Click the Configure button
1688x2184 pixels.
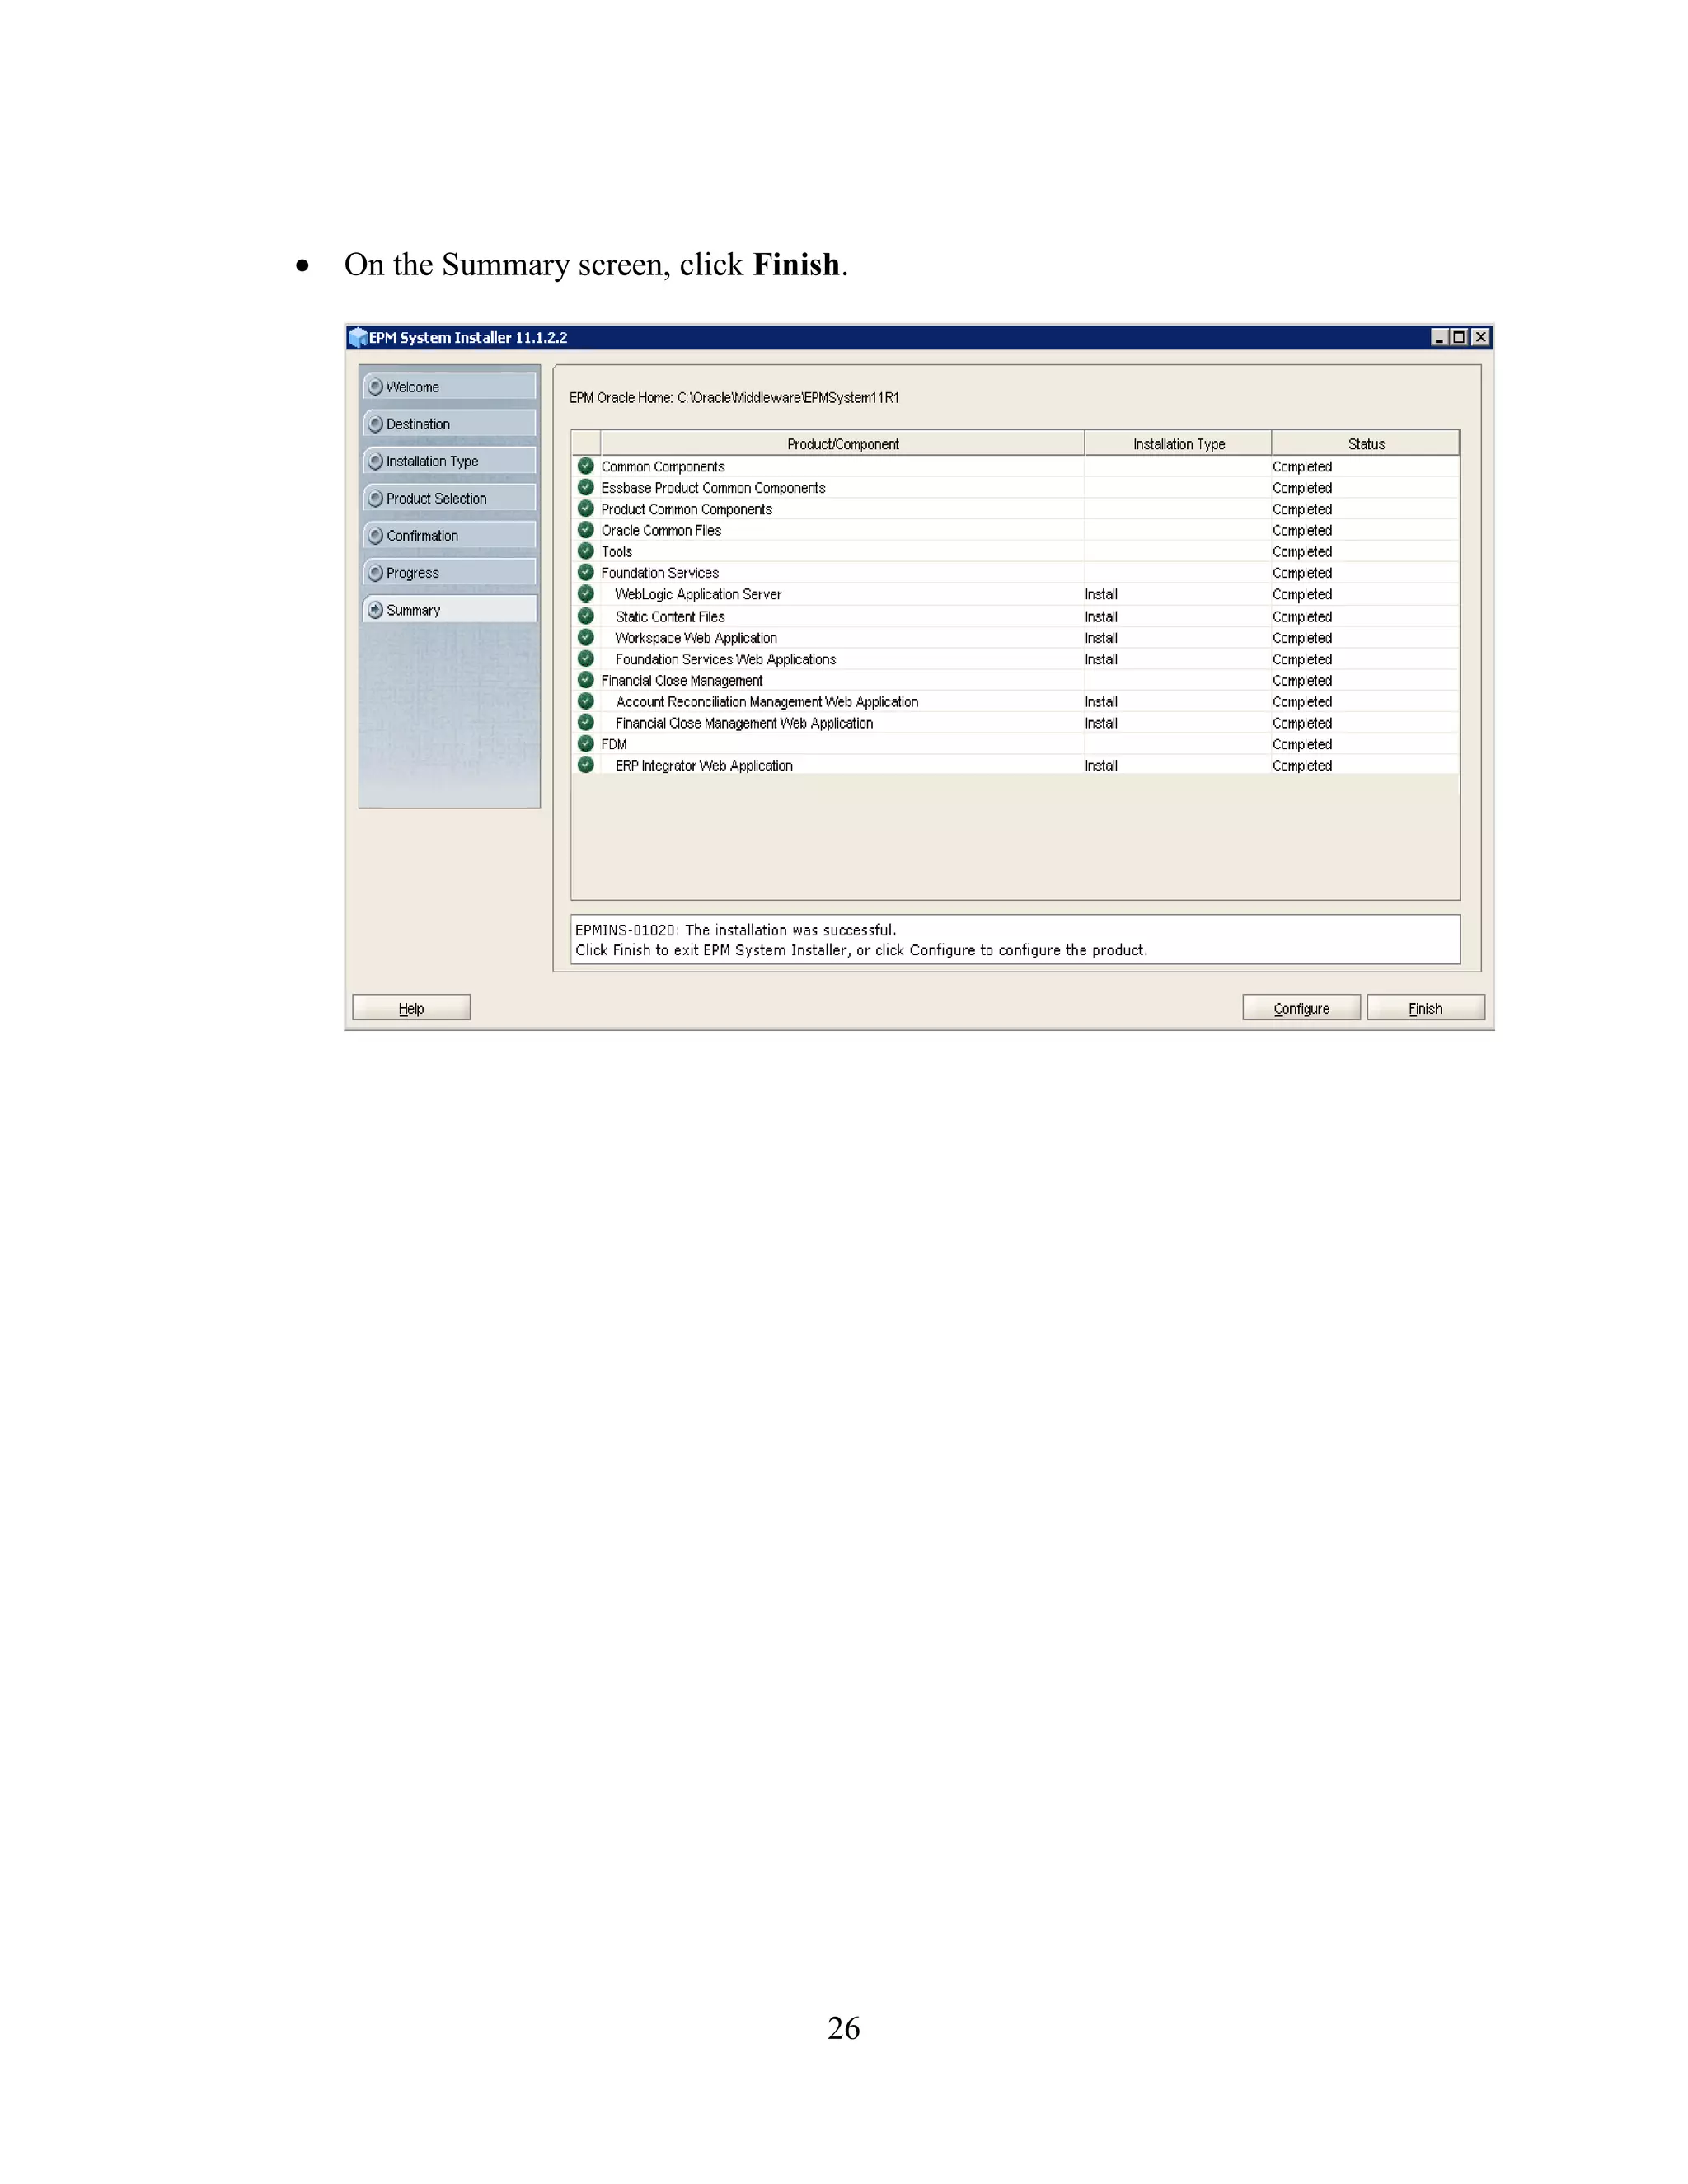1300,1008
